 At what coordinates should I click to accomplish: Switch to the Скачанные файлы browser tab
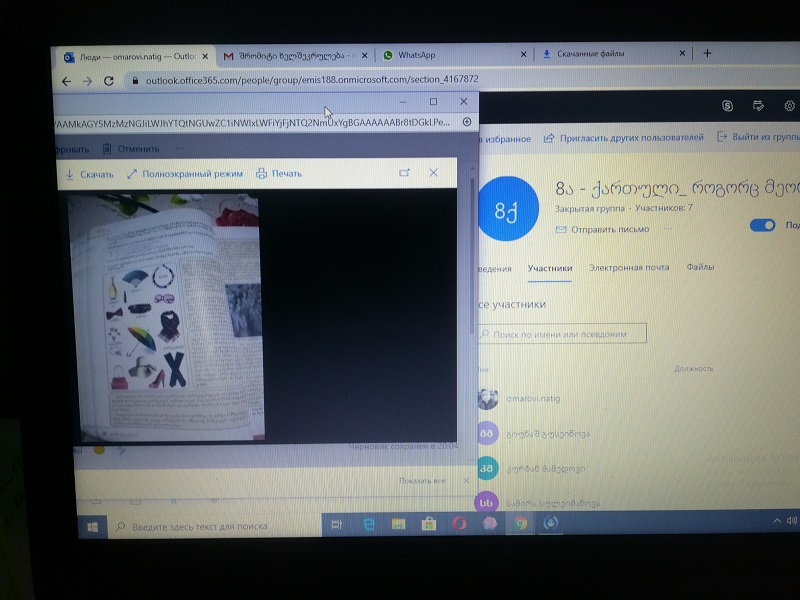click(613, 54)
